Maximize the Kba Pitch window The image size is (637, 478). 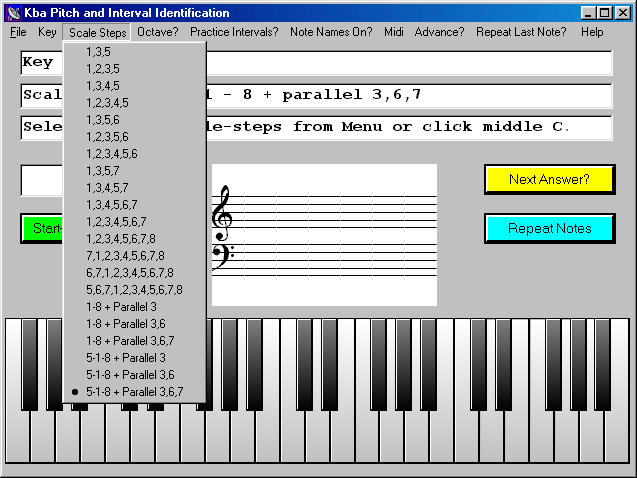point(604,13)
